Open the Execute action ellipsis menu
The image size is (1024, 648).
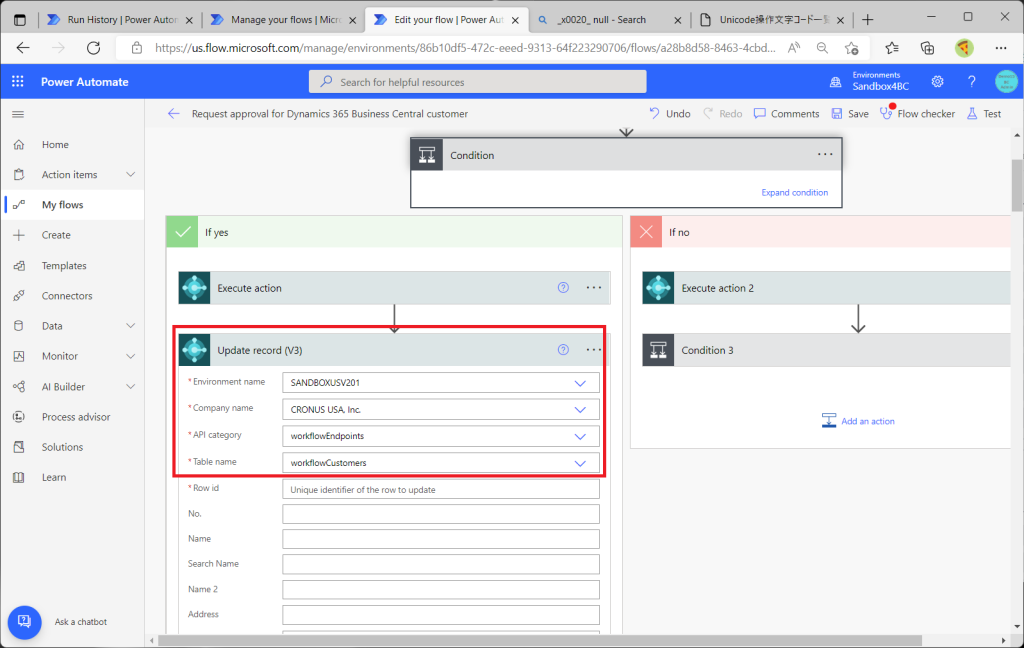[594, 287]
